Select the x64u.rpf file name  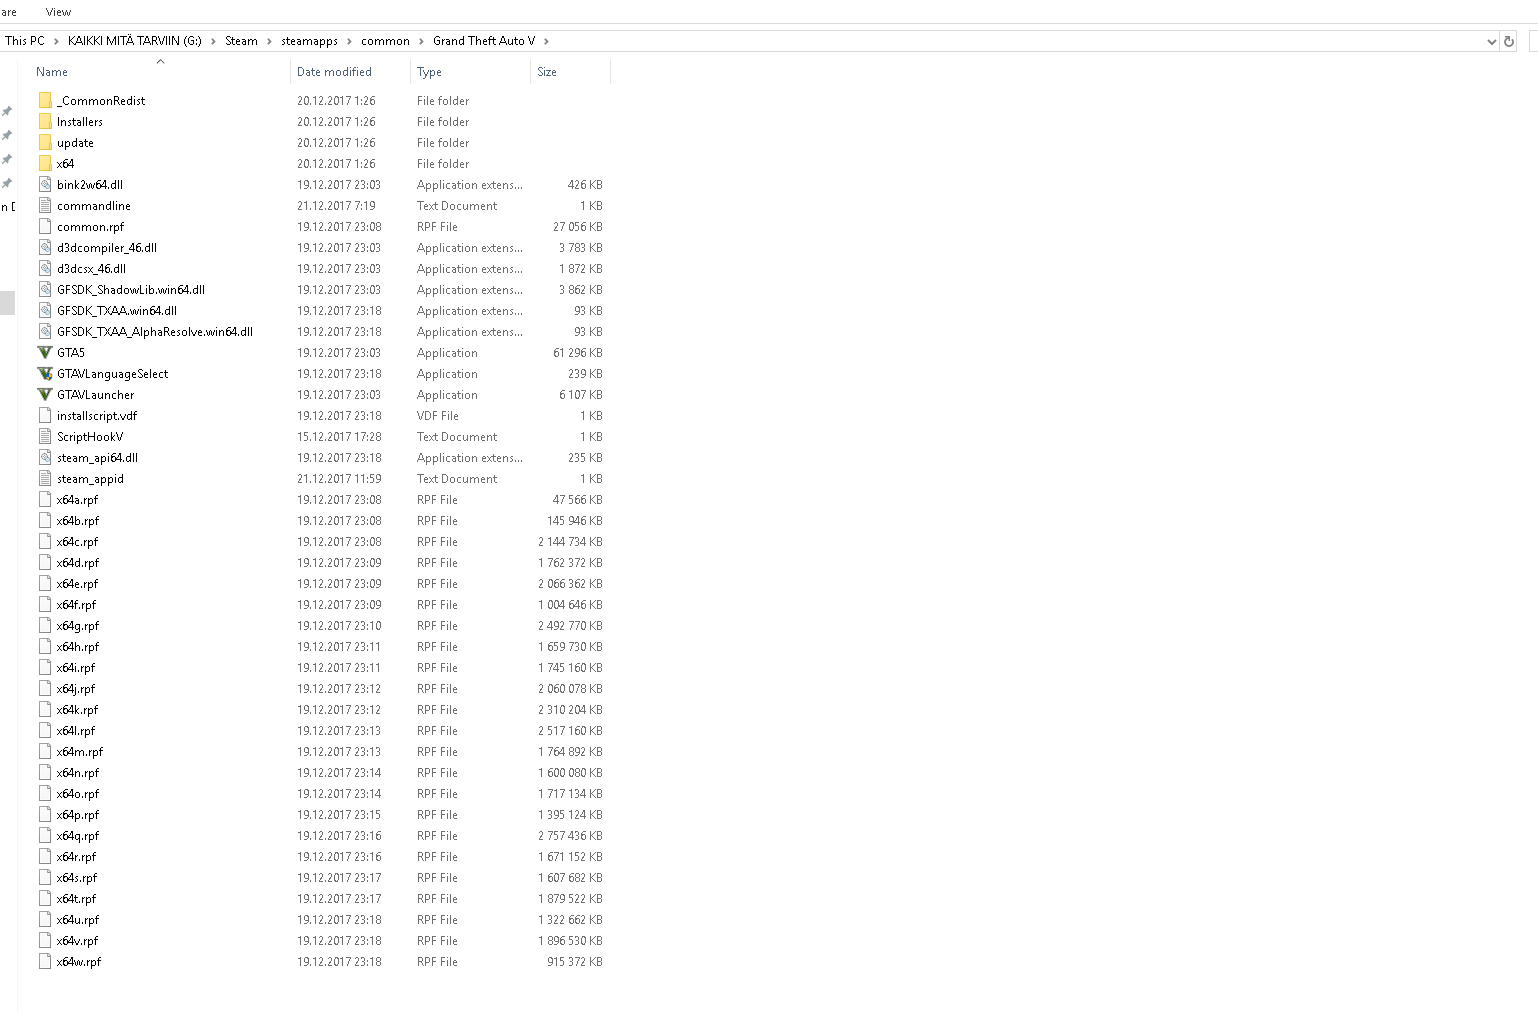point(78,920)
